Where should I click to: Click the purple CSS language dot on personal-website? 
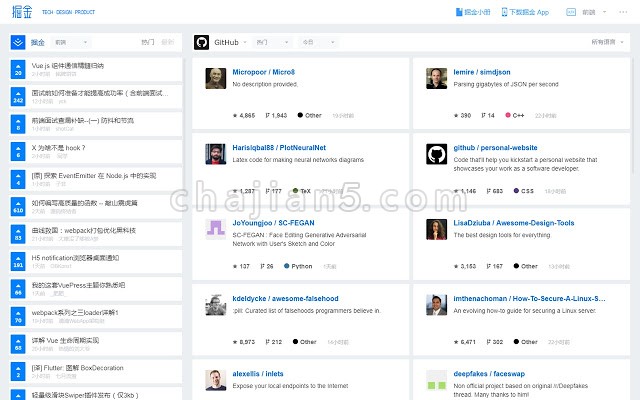tap(516, 191)
